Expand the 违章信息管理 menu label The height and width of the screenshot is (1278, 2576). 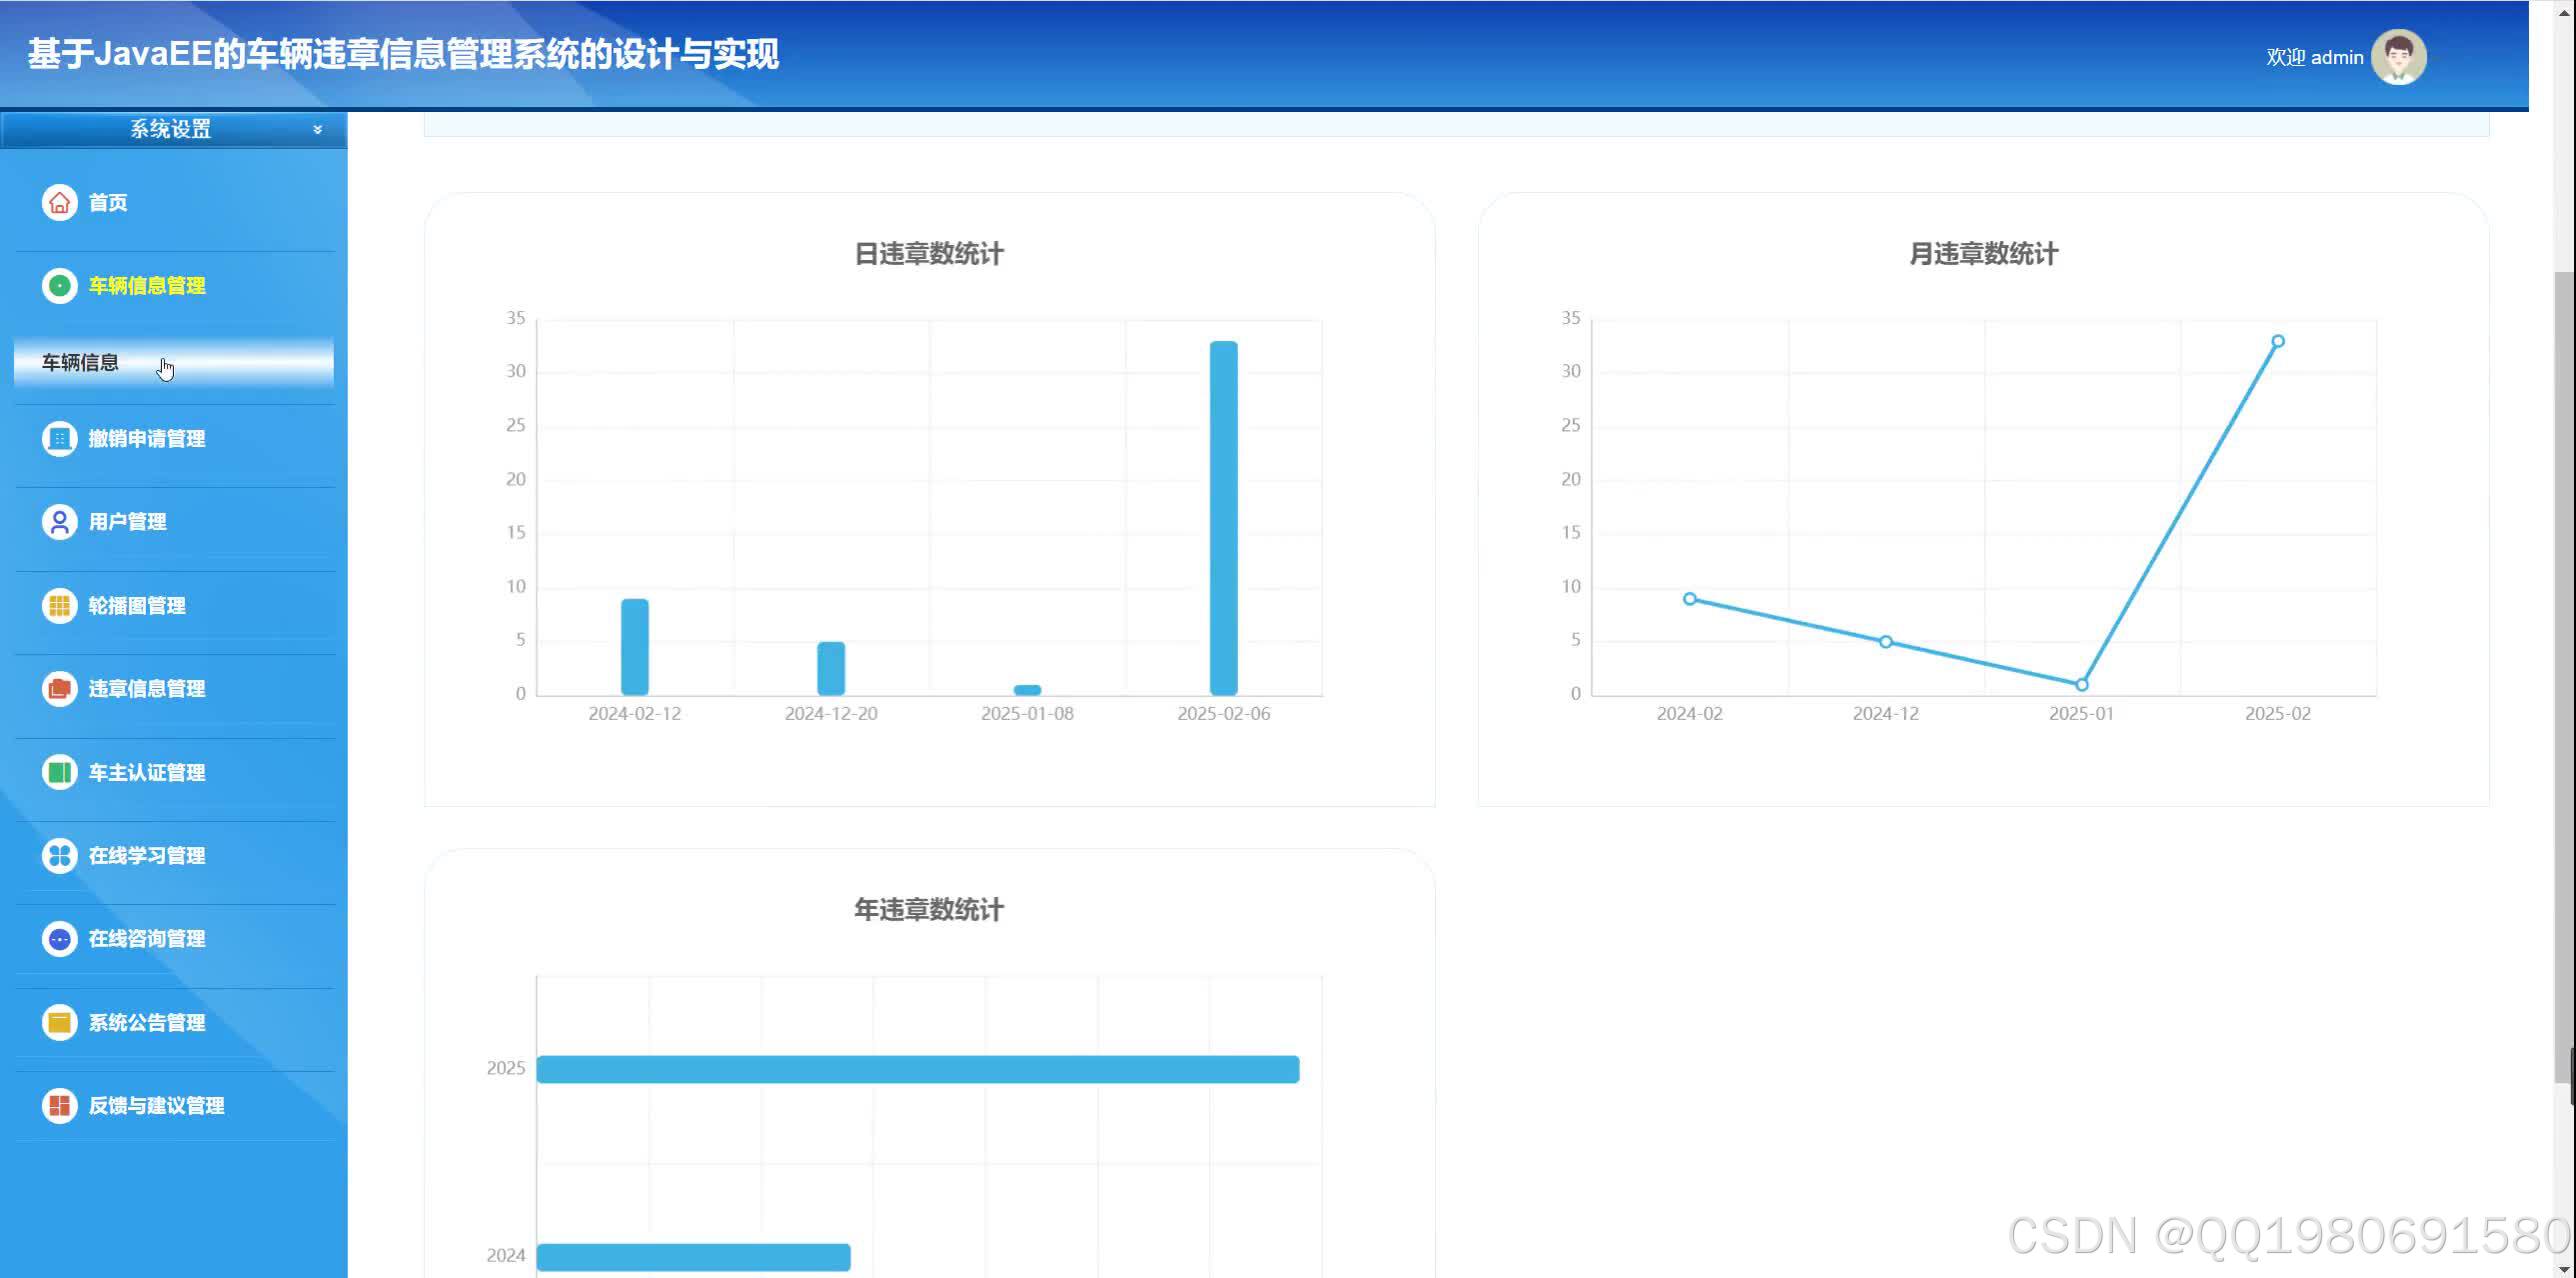pyautogui.click(x=147, y=689)
